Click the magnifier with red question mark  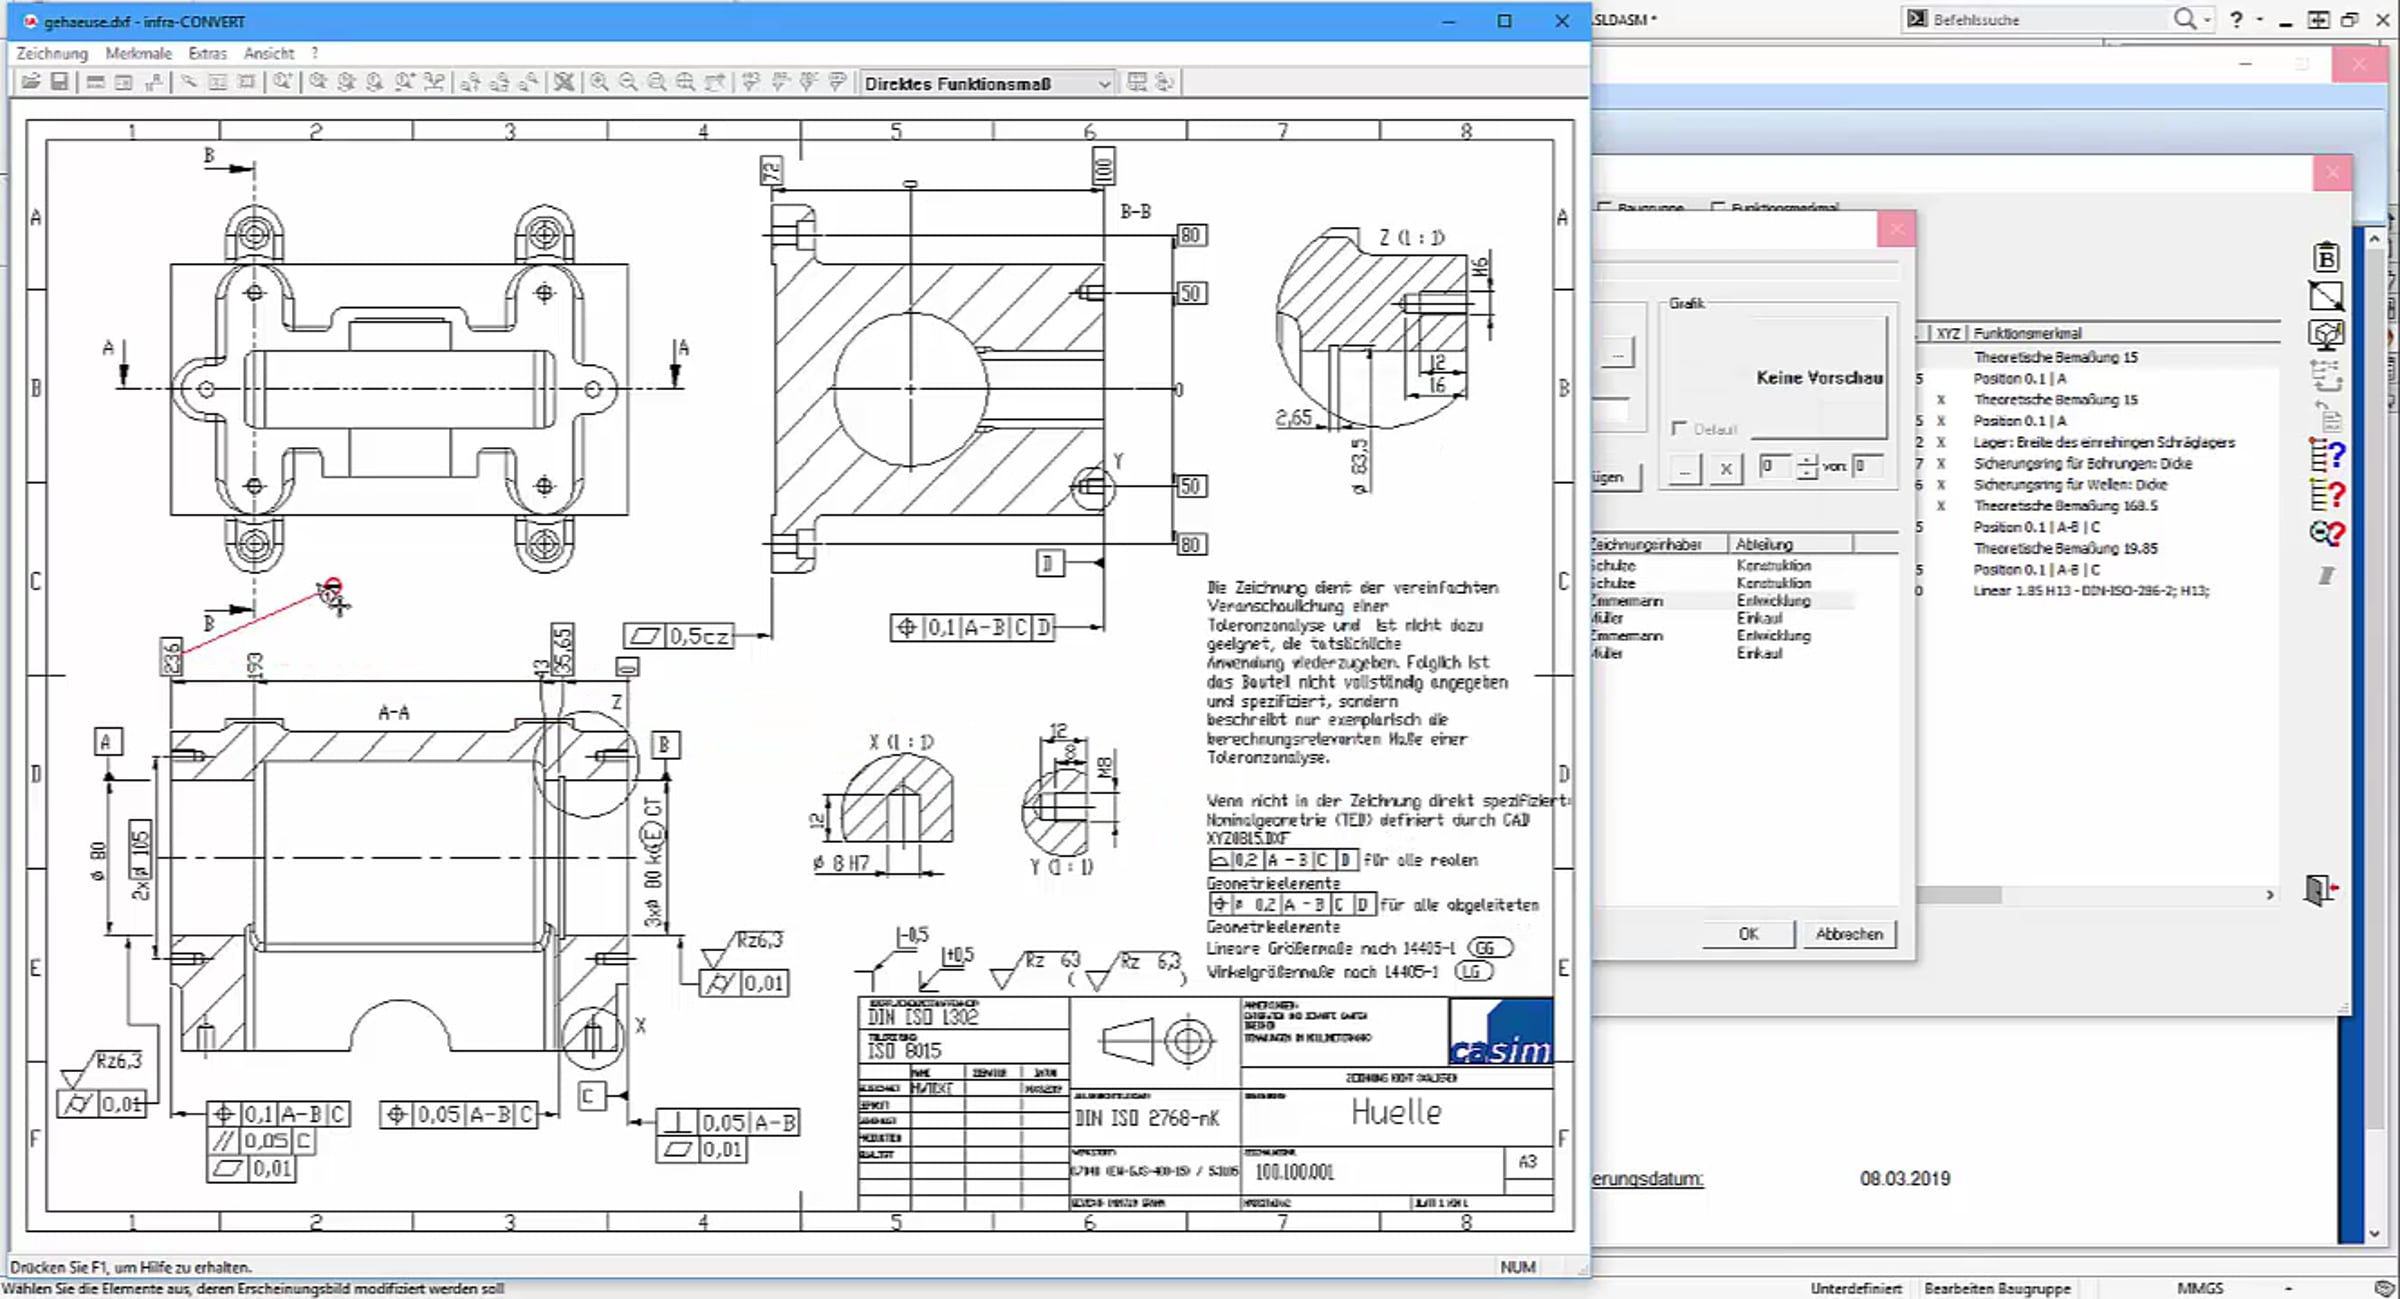(x=2327, y=533)
